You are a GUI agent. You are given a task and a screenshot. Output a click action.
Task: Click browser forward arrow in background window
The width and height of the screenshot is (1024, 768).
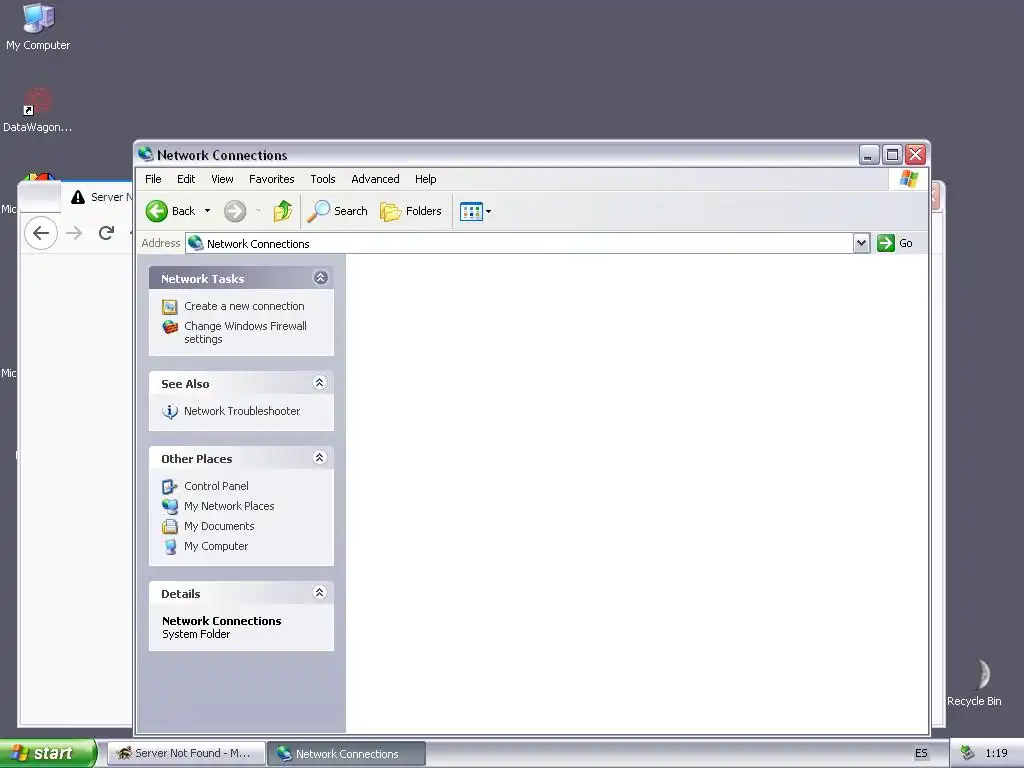(74, 233)
